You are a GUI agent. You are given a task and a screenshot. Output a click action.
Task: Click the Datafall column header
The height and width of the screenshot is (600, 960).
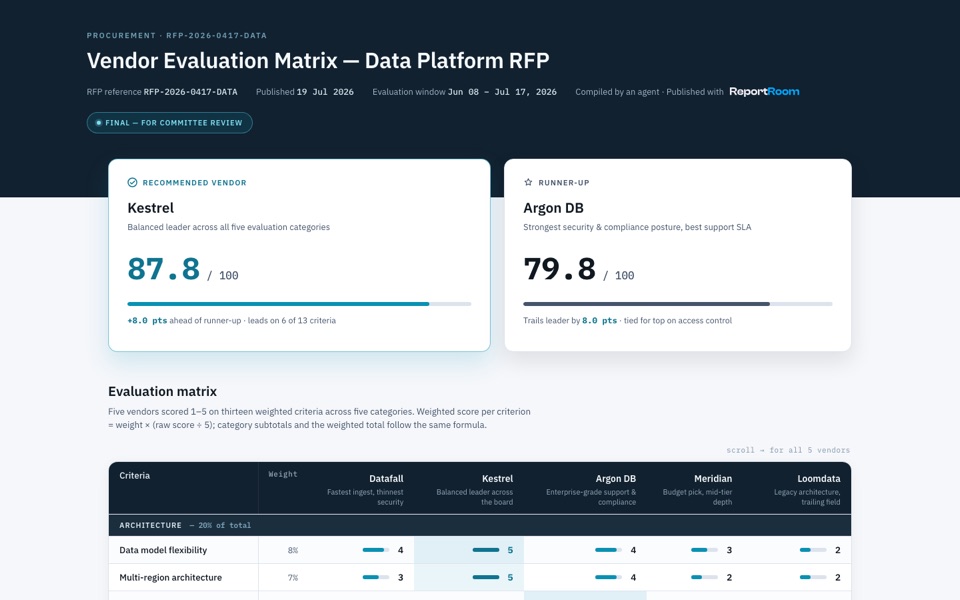click(363, 490)
